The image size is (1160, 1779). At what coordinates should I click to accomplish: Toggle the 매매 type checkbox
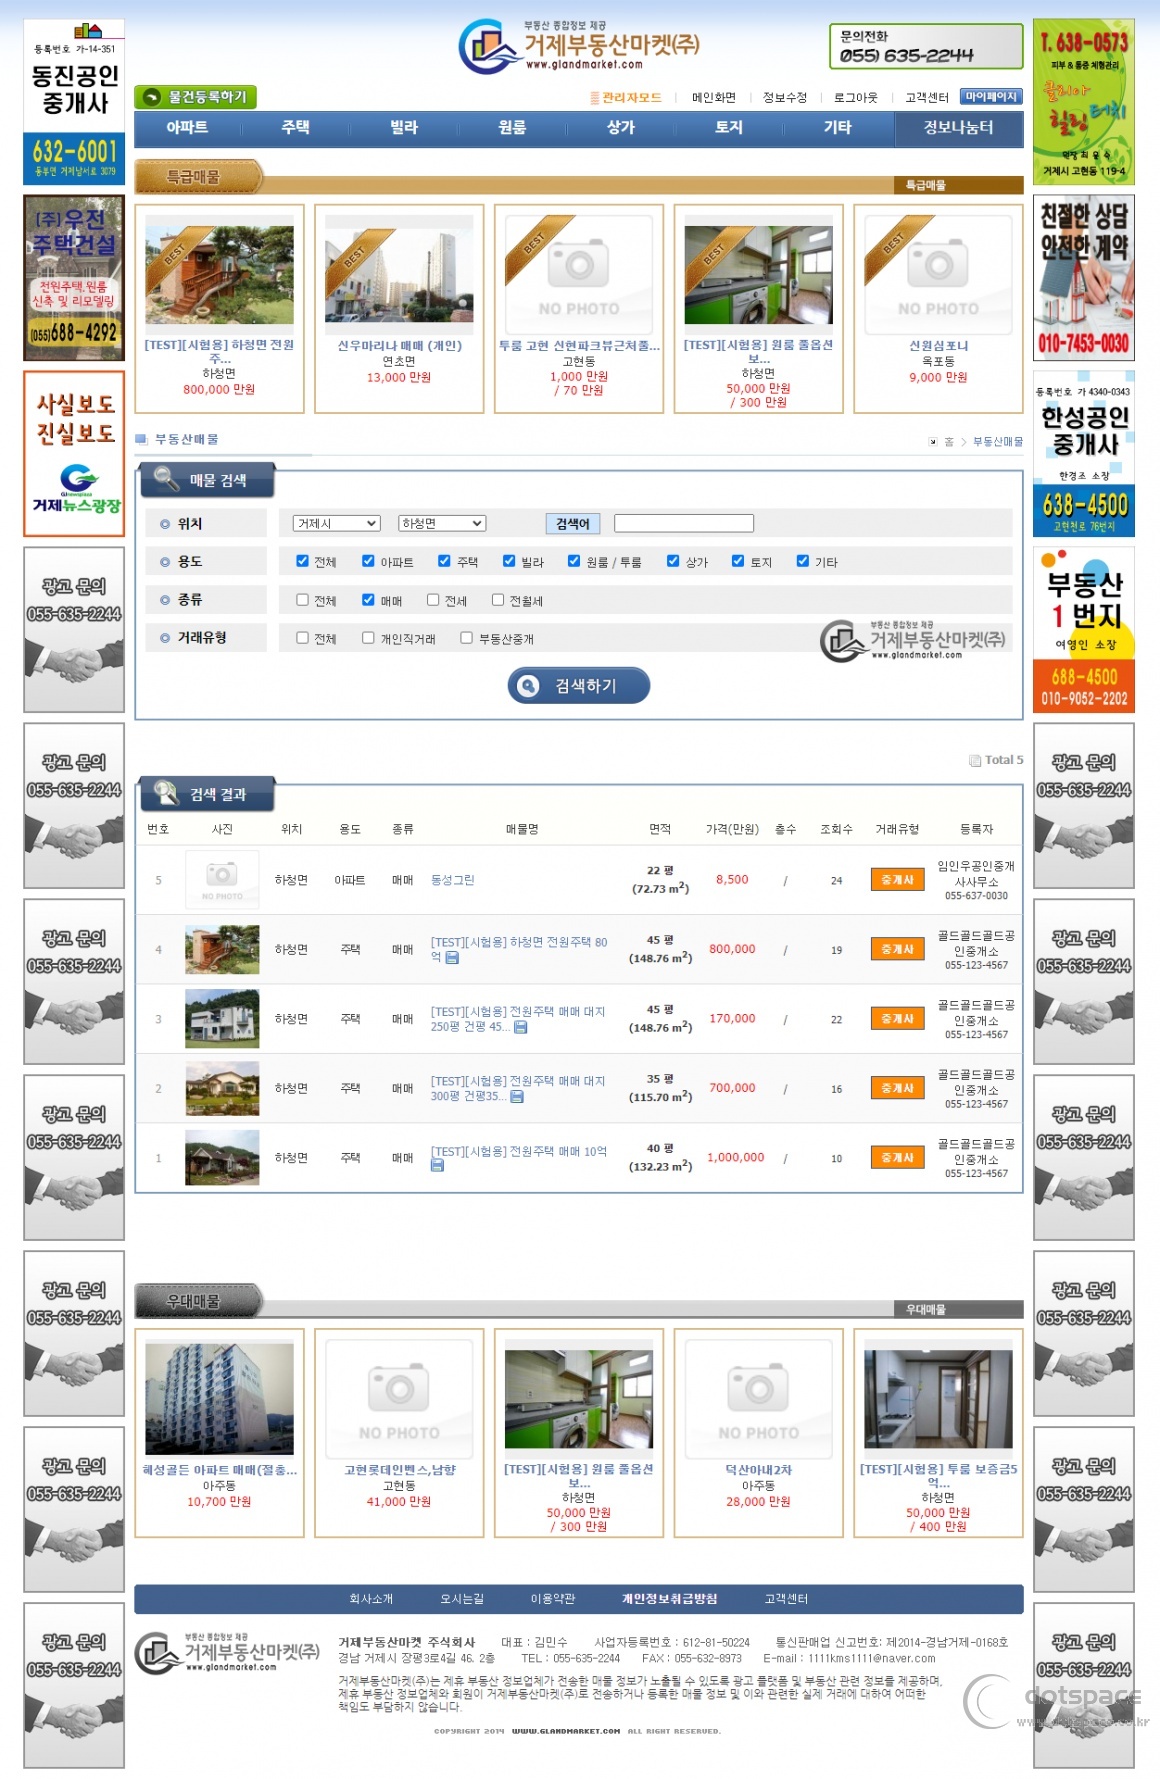tap(368, 600)
